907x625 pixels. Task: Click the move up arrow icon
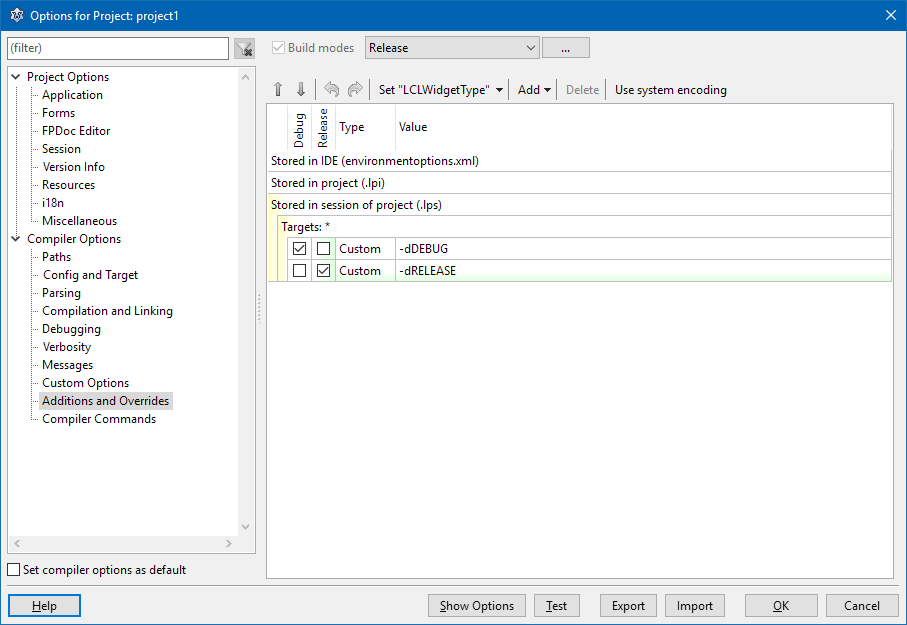[x=279, y=90]
